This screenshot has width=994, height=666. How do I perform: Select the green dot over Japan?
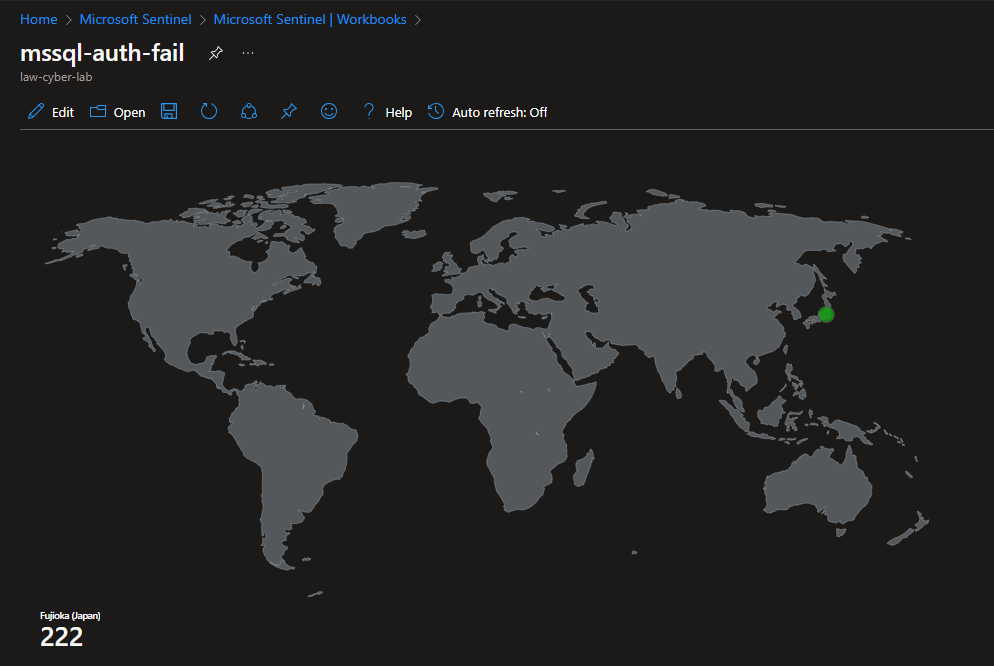[x=825, y=315]
